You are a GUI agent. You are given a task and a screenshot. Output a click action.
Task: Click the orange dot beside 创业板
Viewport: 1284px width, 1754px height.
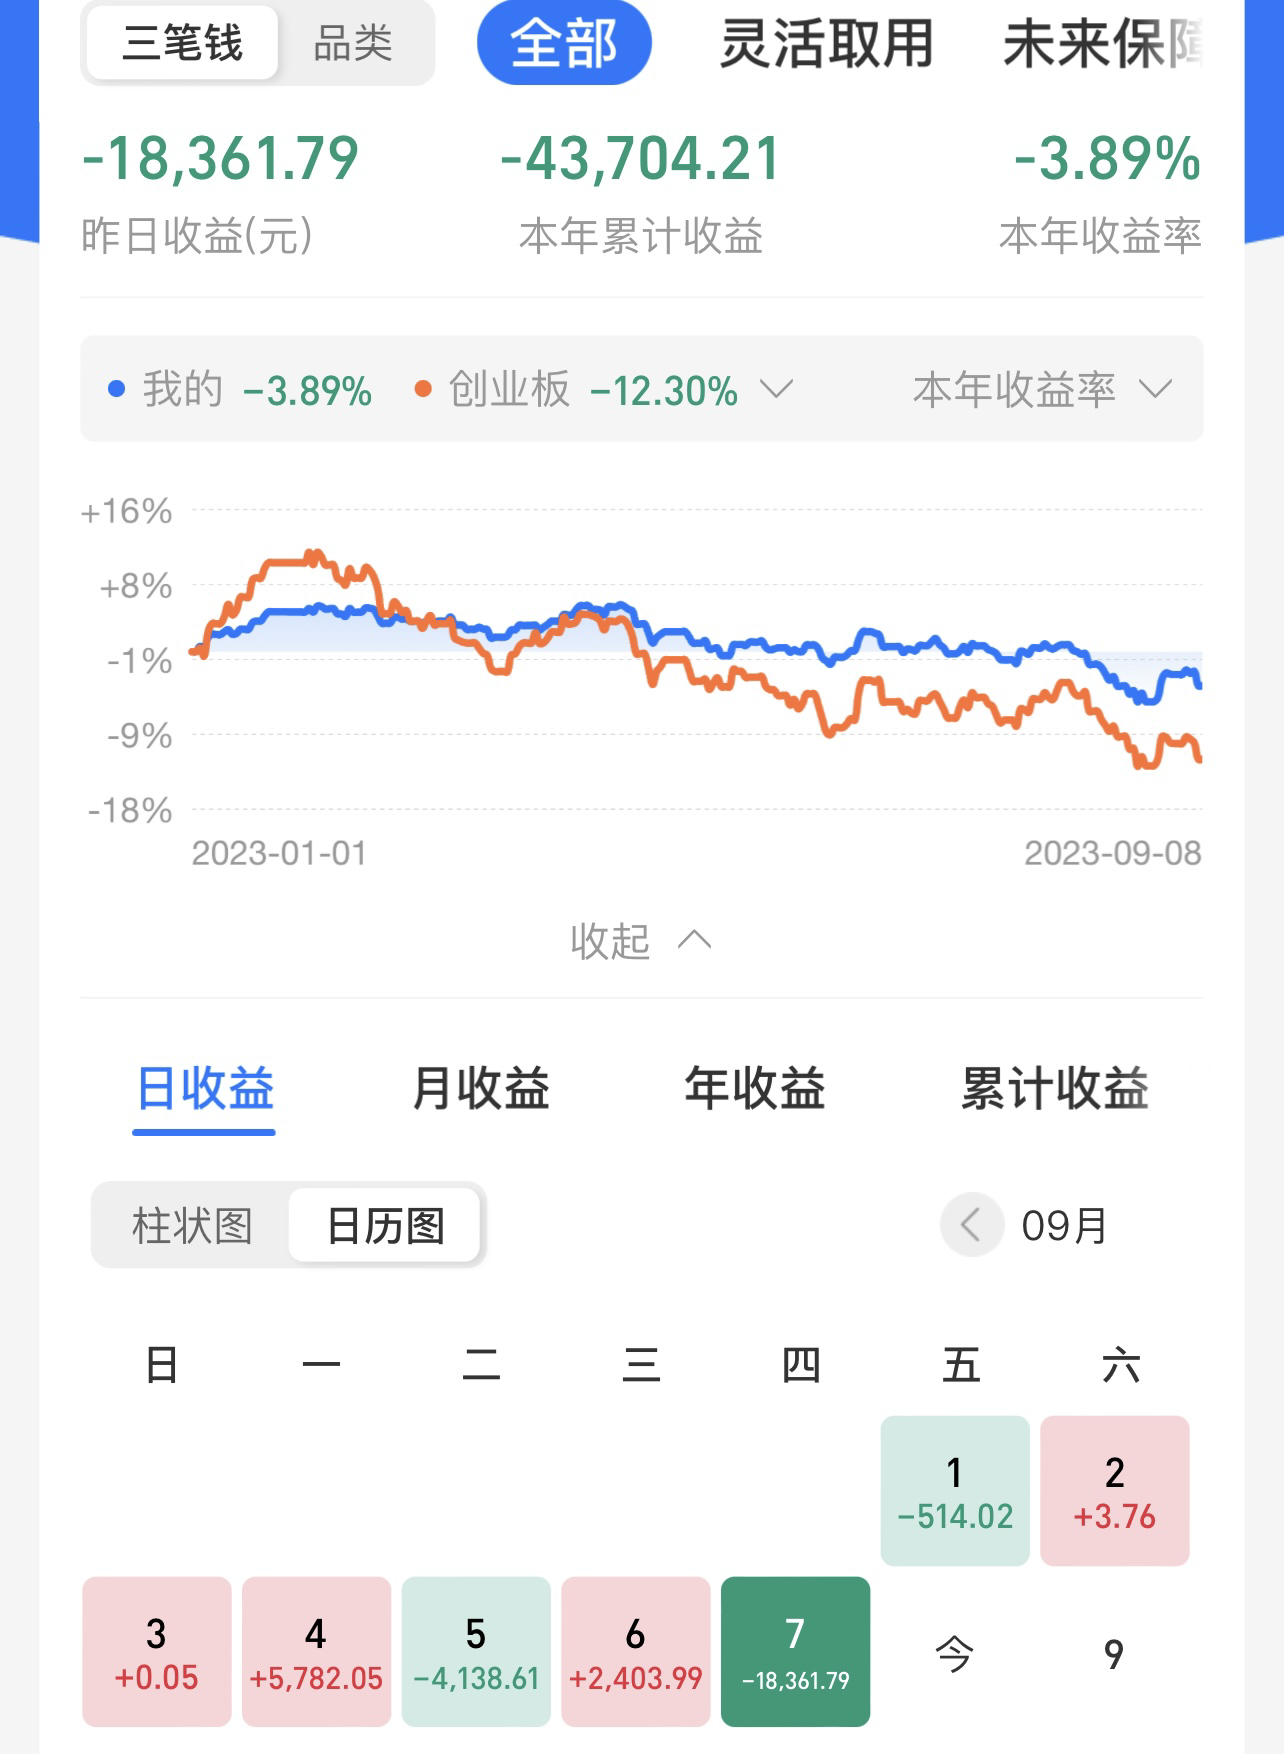click(423, 389)
